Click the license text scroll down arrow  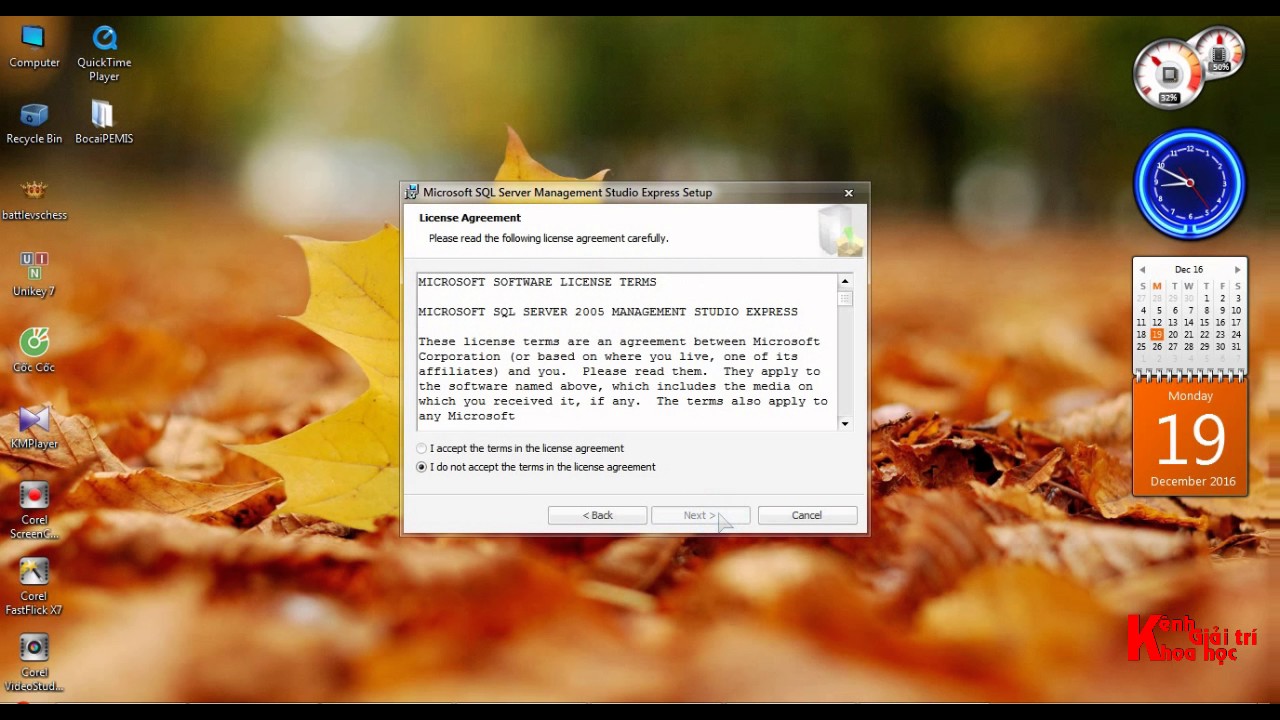[844, 424]
